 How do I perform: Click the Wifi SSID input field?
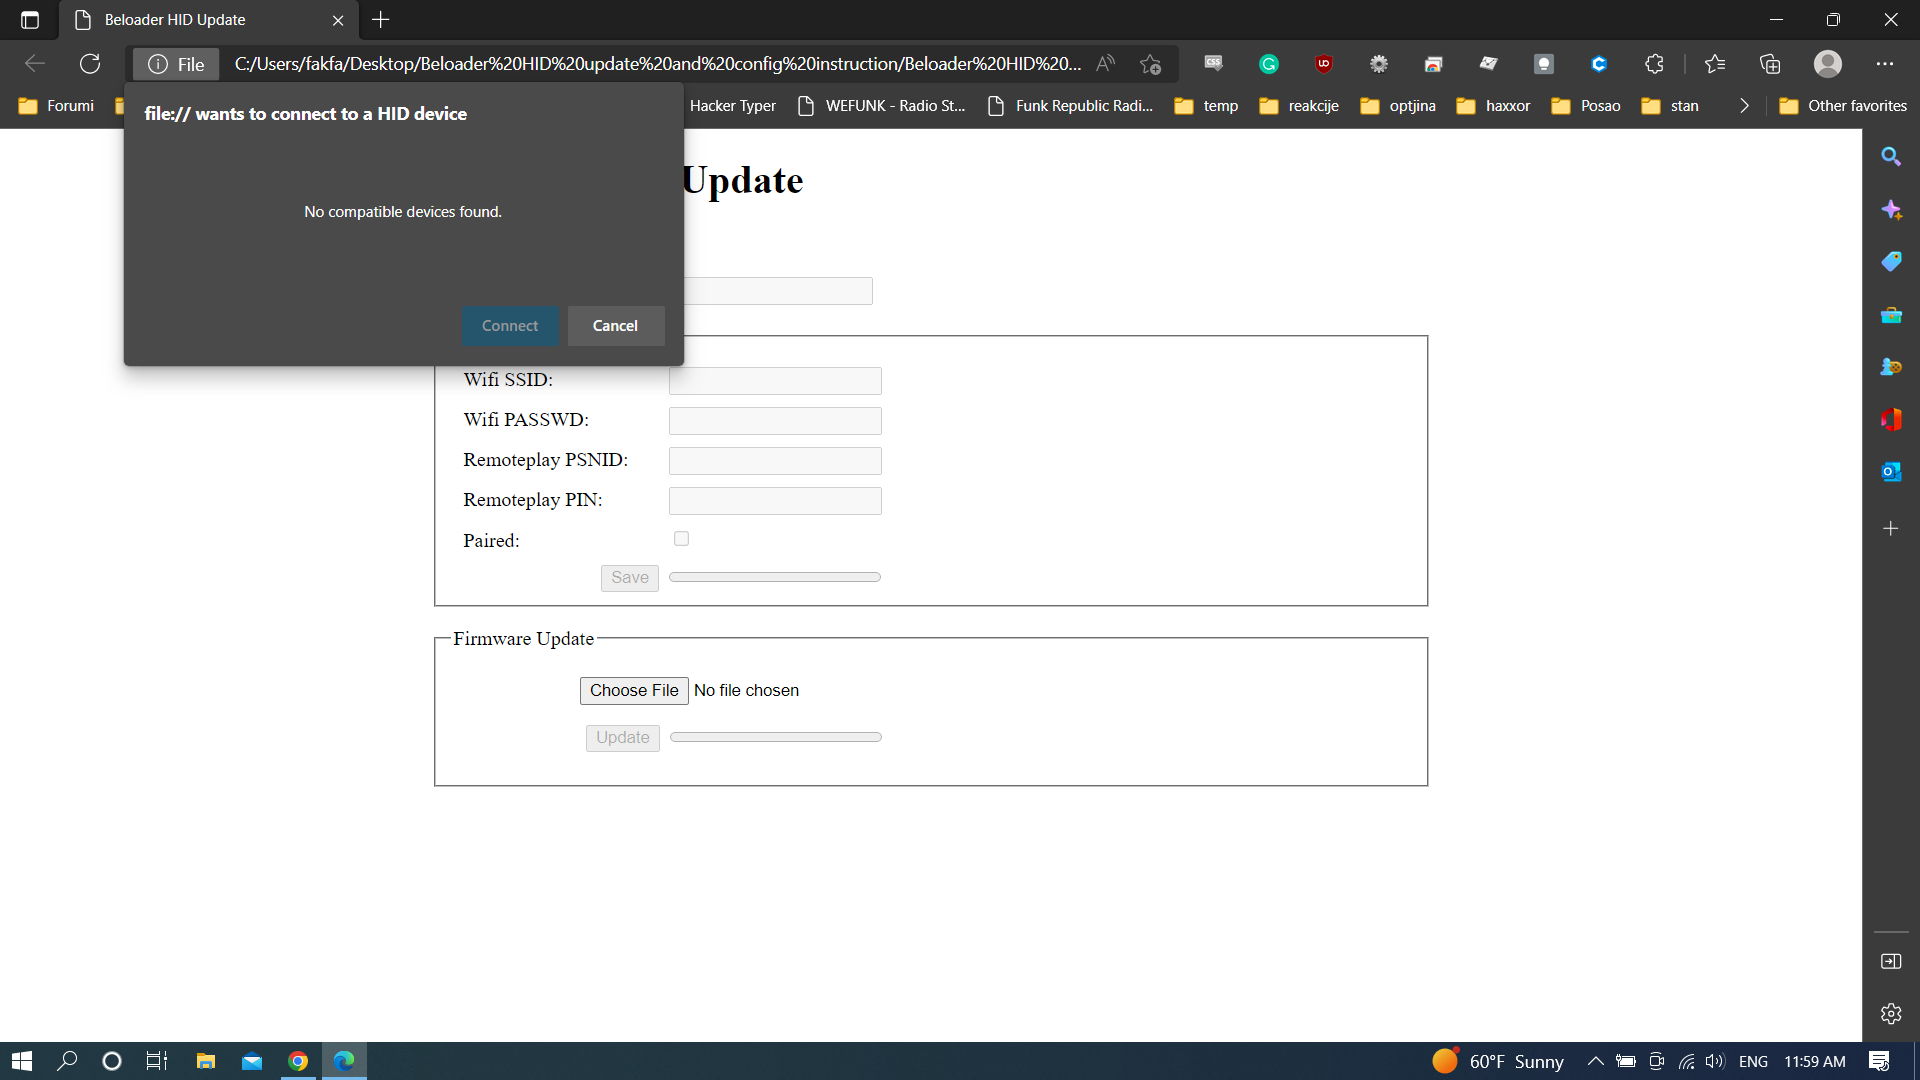point(775,381)
